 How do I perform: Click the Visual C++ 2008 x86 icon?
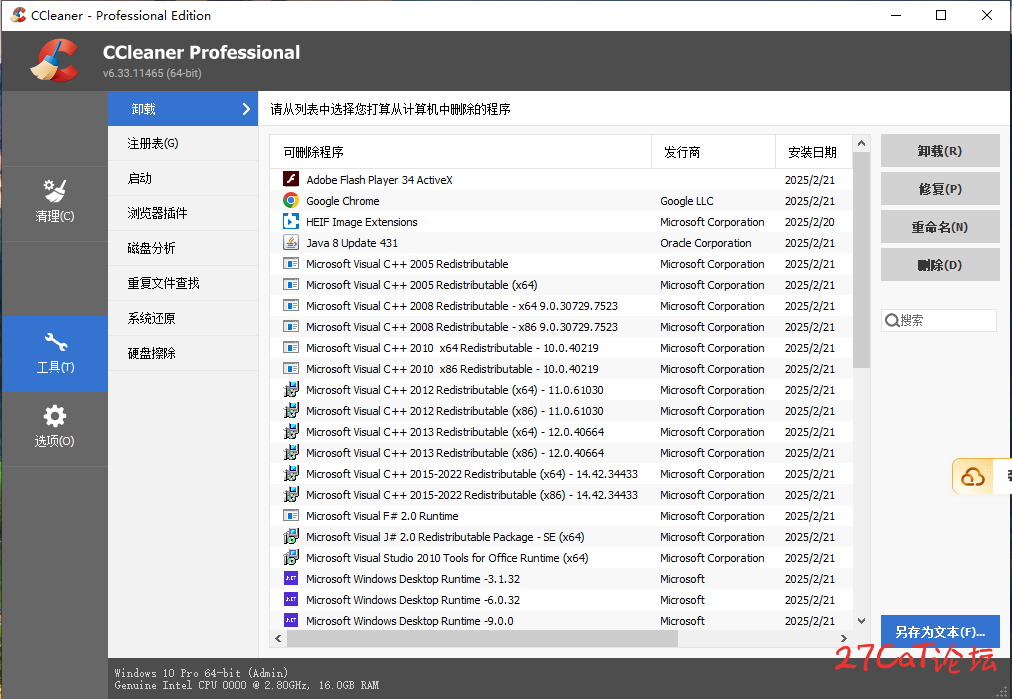tap(291, 327)
